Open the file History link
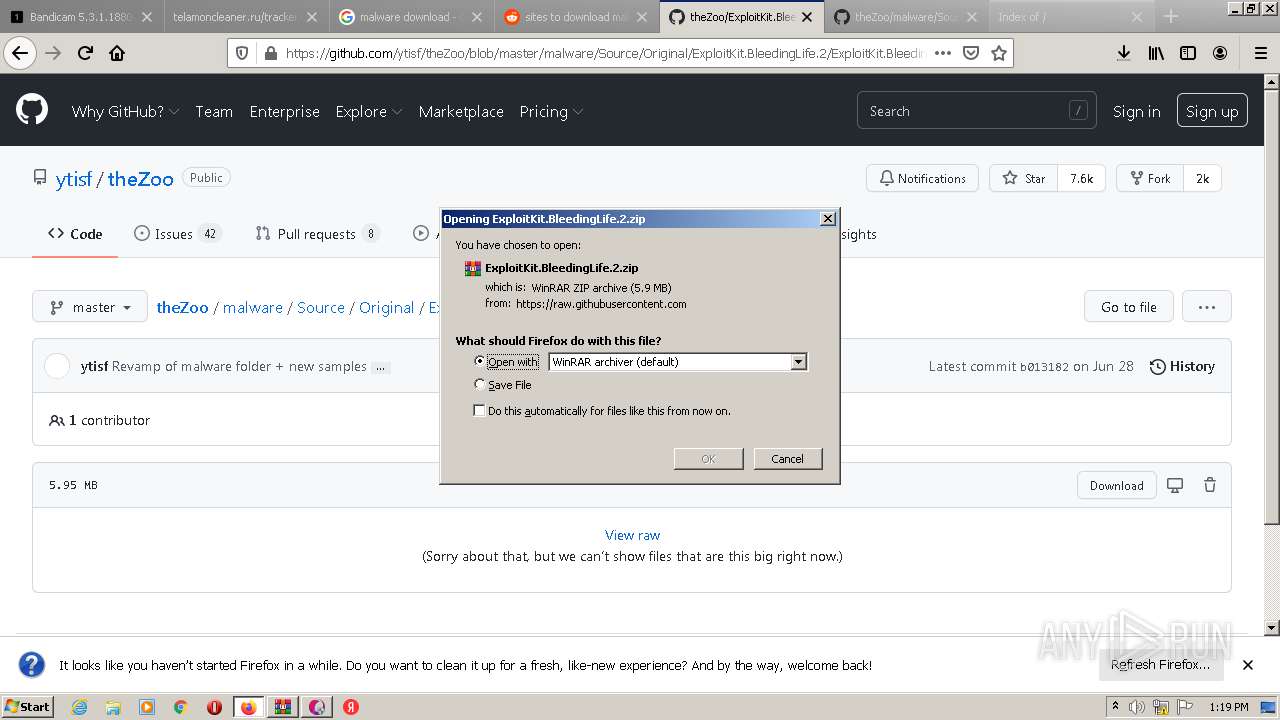Screen dimensions: 1280x720 tap(1182, 367)
